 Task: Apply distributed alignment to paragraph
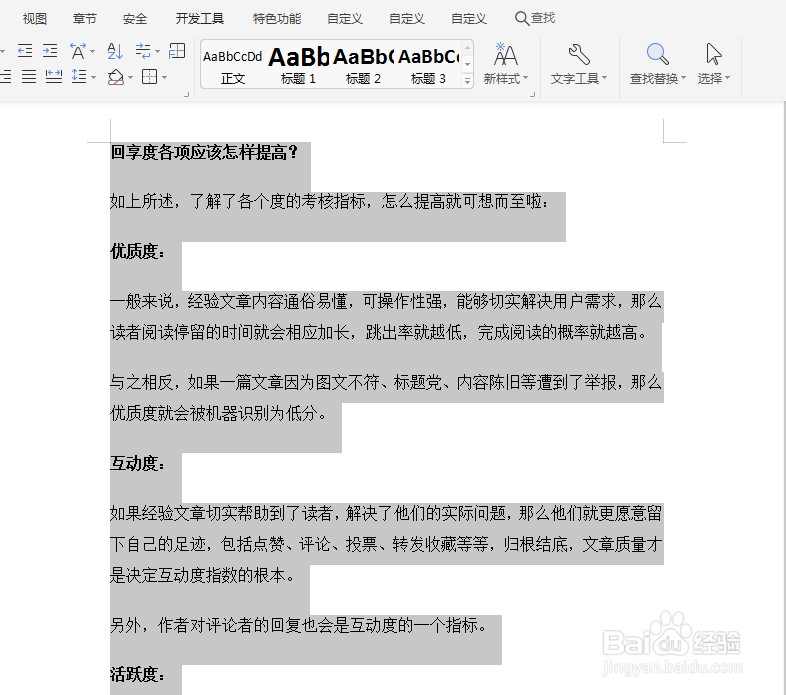(54, 77)
